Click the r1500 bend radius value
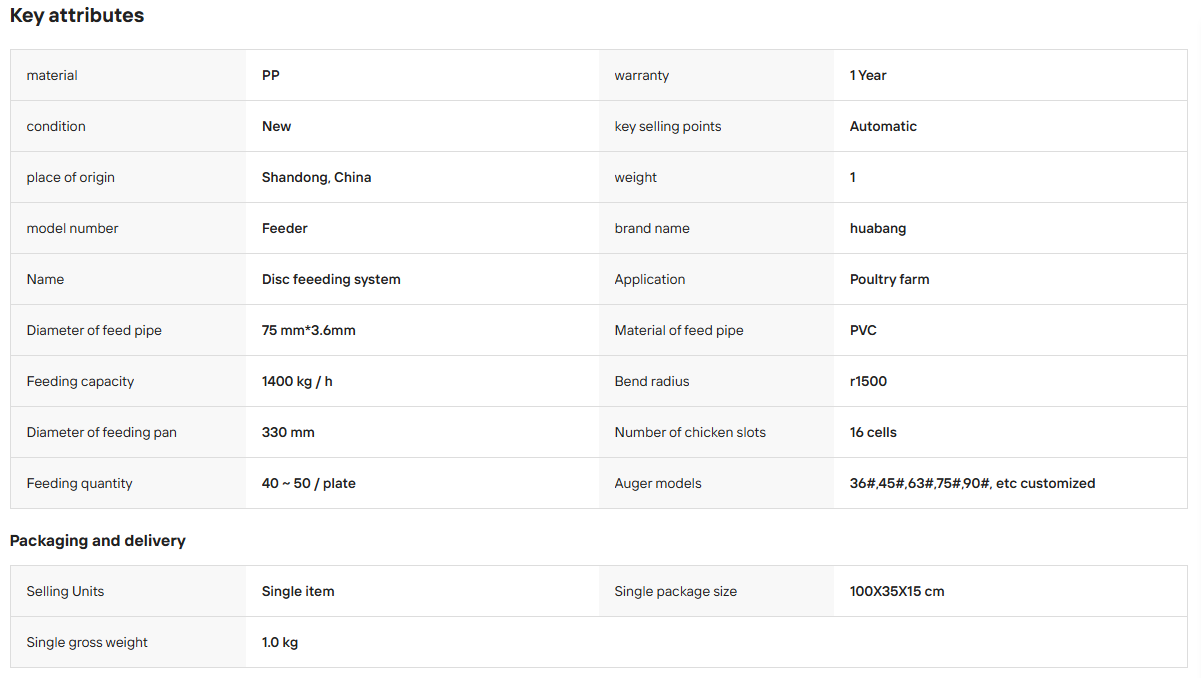Image resolution: width=1201 pixels, height=678 pixels. pos(868,381)
